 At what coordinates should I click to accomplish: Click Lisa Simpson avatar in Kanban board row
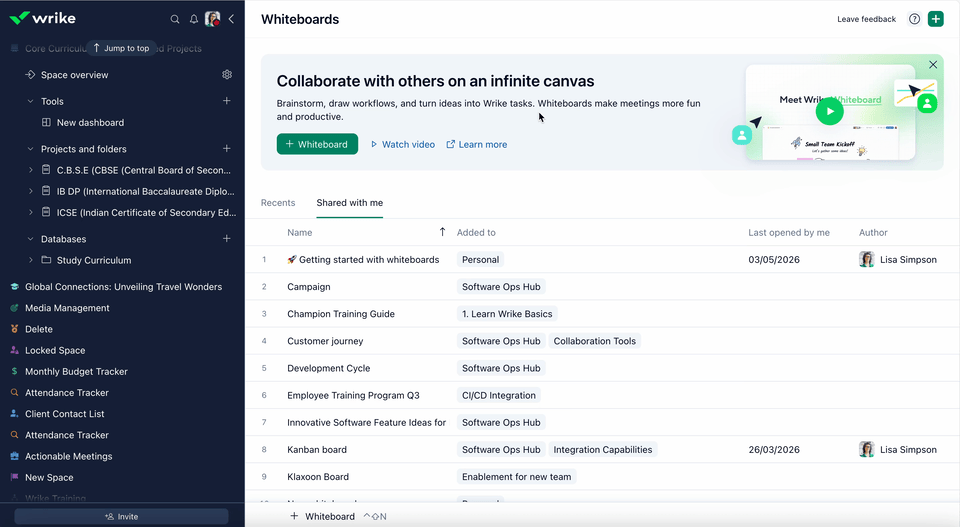pos(866,449)
